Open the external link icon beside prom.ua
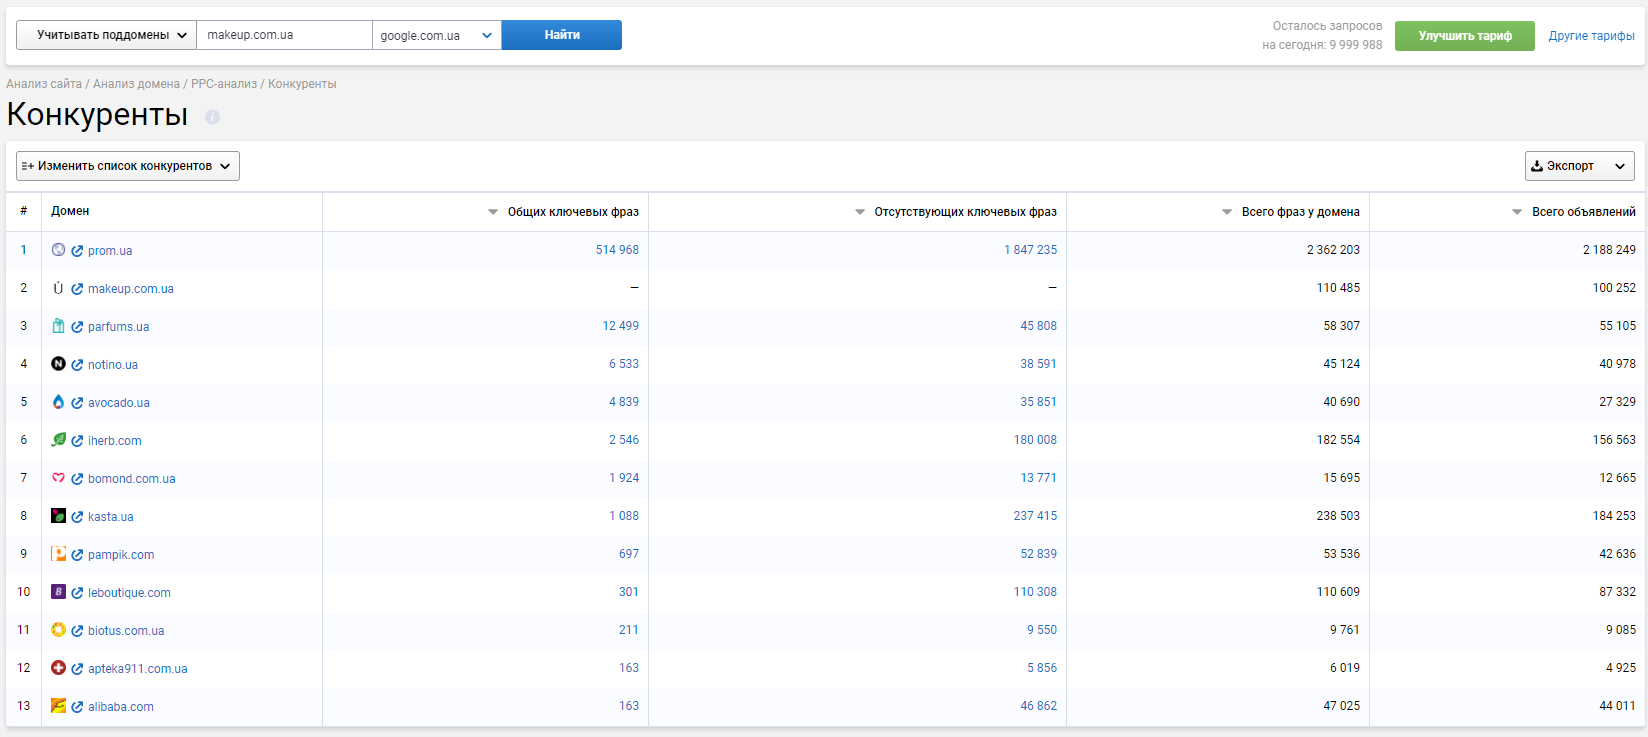 [77, 251]
